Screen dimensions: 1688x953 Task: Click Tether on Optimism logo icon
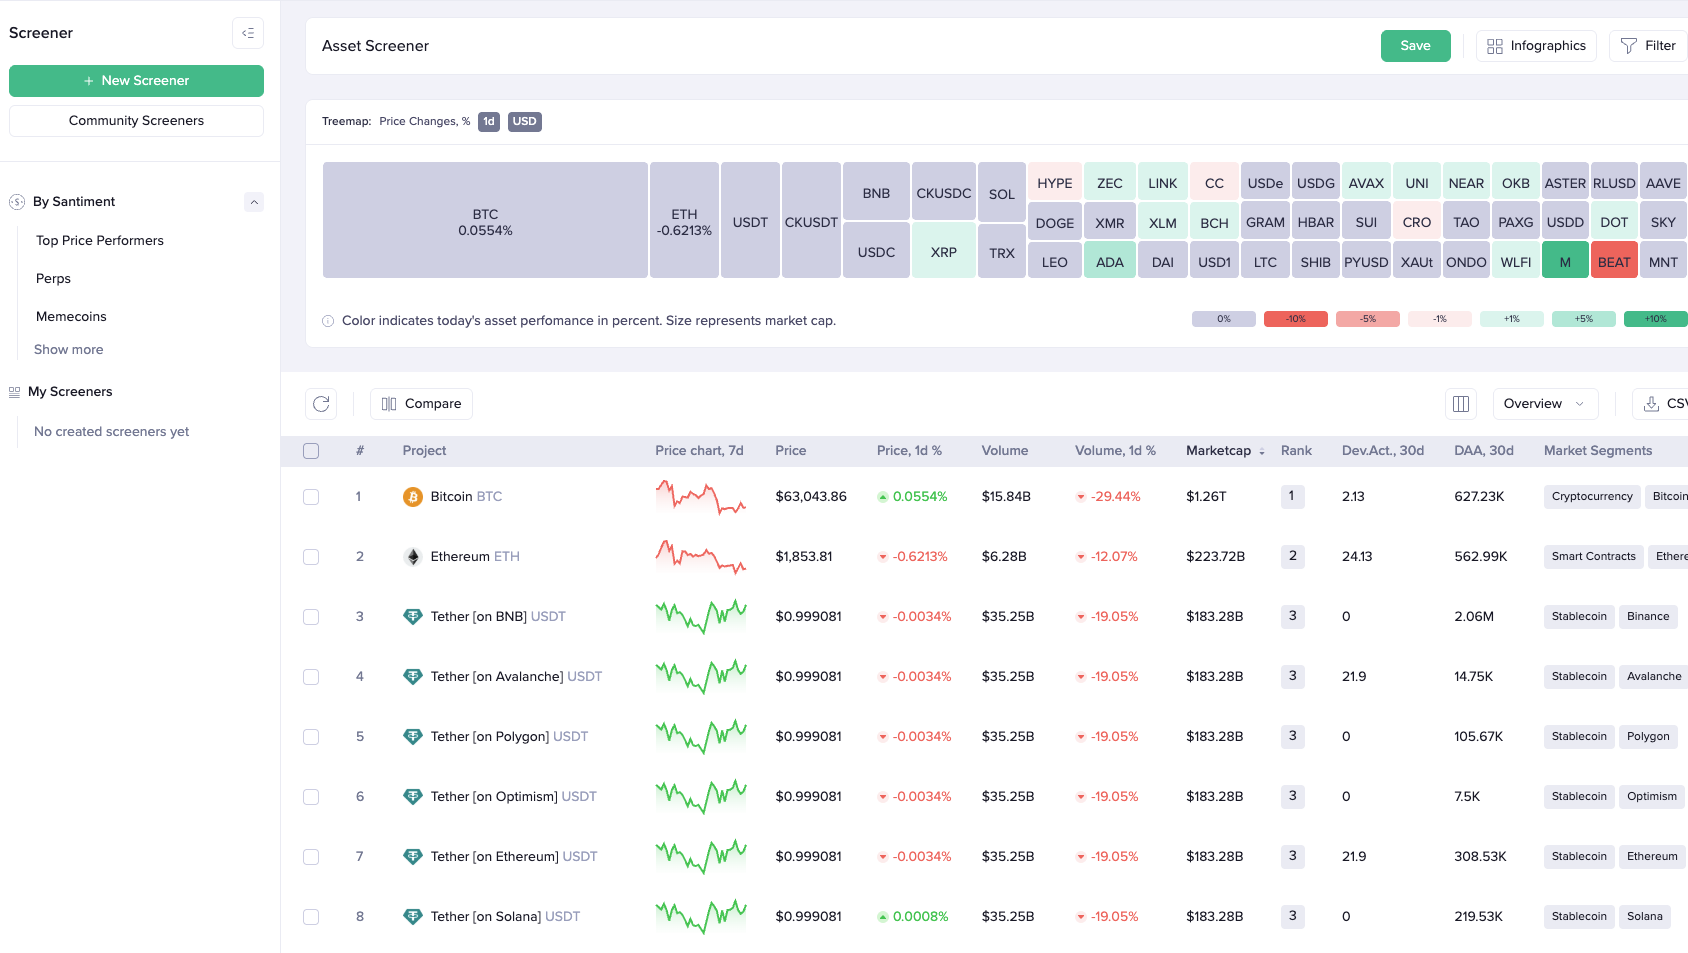pos(413,797)
